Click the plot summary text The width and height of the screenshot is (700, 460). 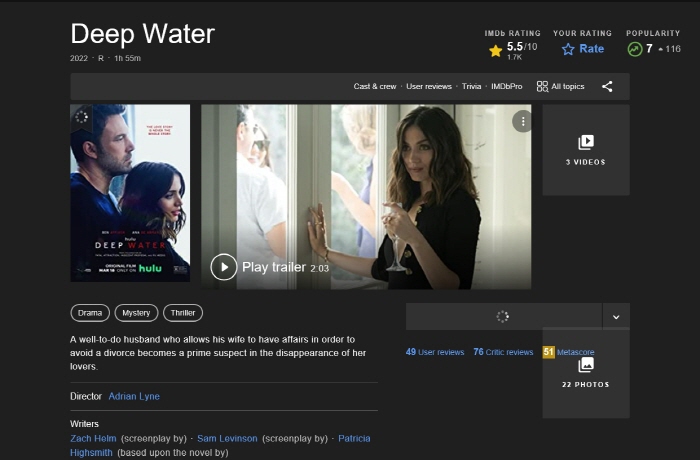pyautogui.click(x=218, y=353)
